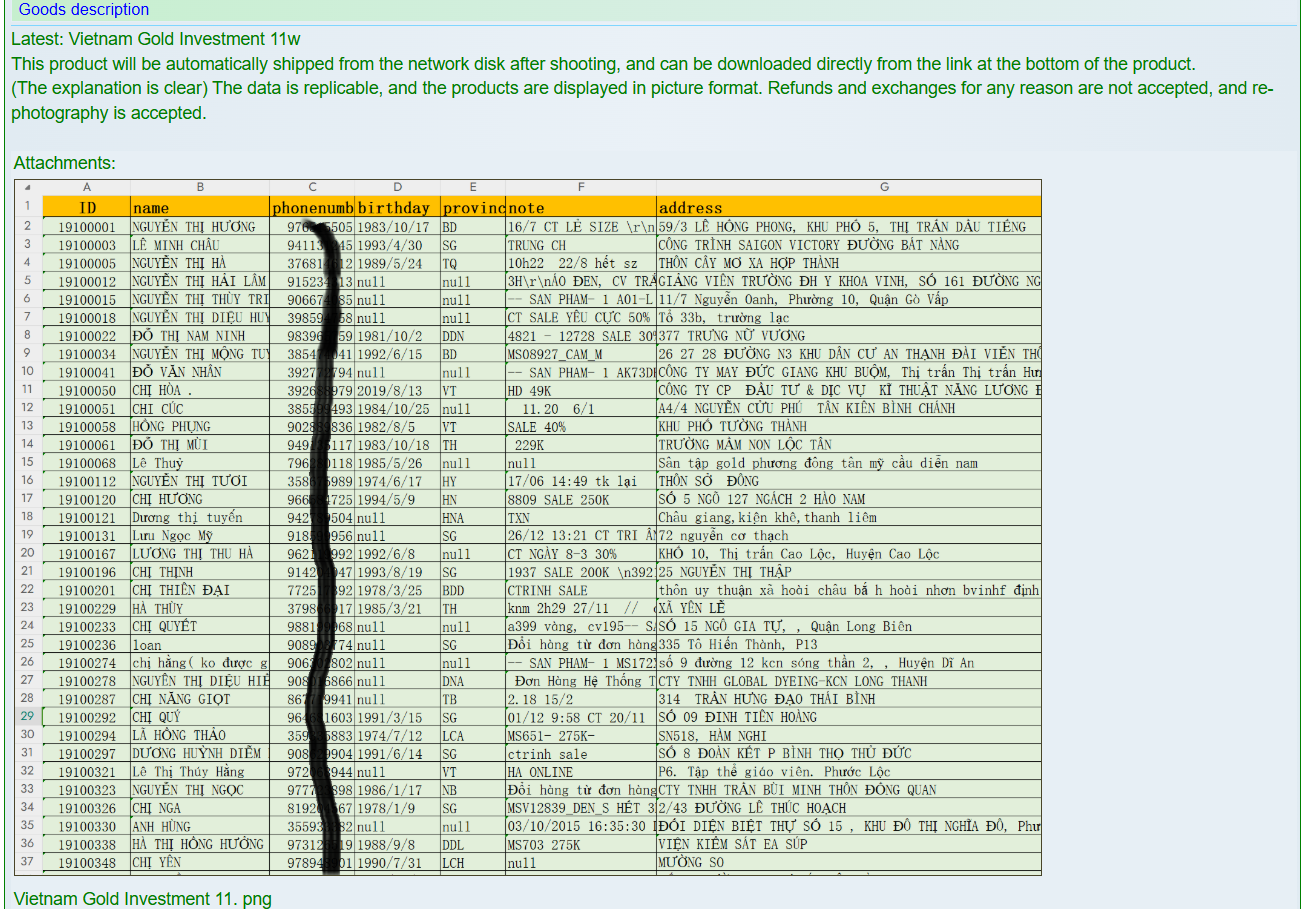Open the attached spreadsheet preview image
The height and width of the screenshot is (909, 1314).
527,527
